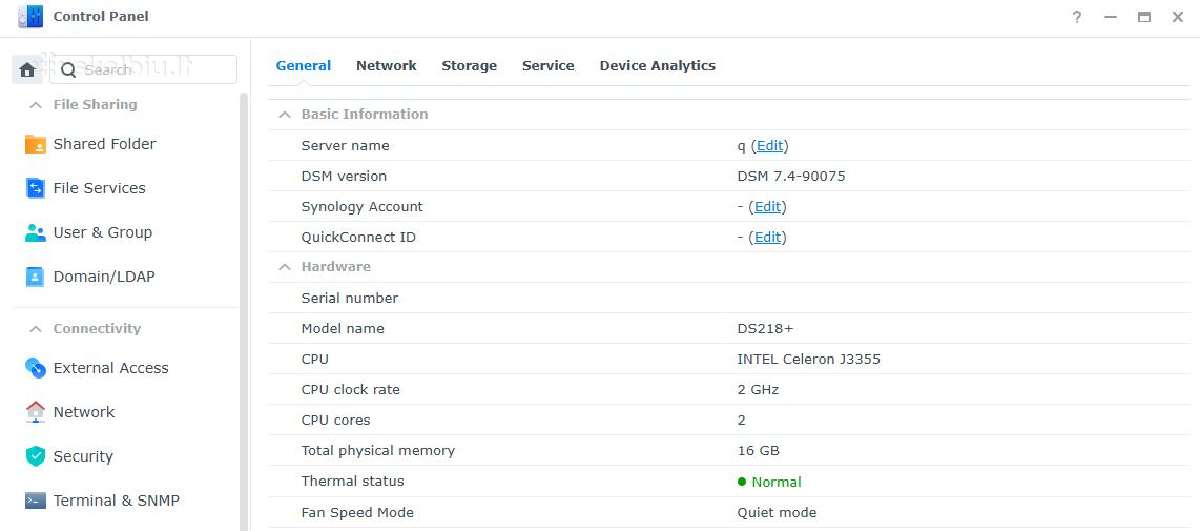Viewport: 1200px width, 531px height.
Task: Edit the Synology Account
Action: click(x=768, y=207)
